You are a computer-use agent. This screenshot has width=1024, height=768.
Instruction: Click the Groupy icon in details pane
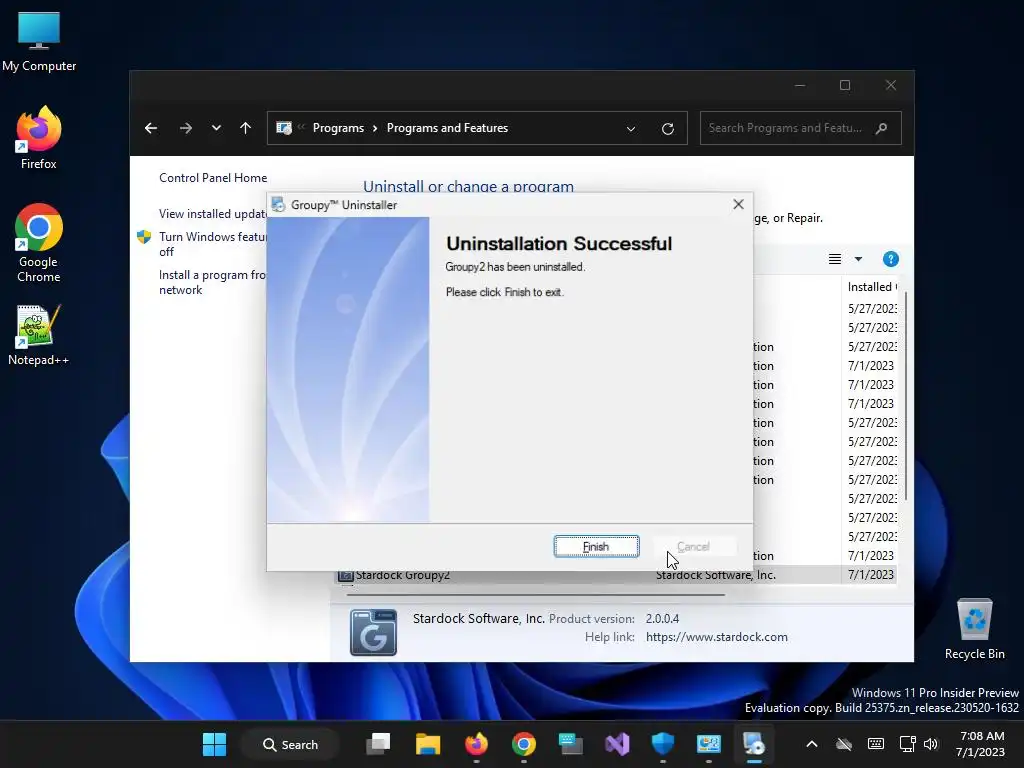coord(373,632)
